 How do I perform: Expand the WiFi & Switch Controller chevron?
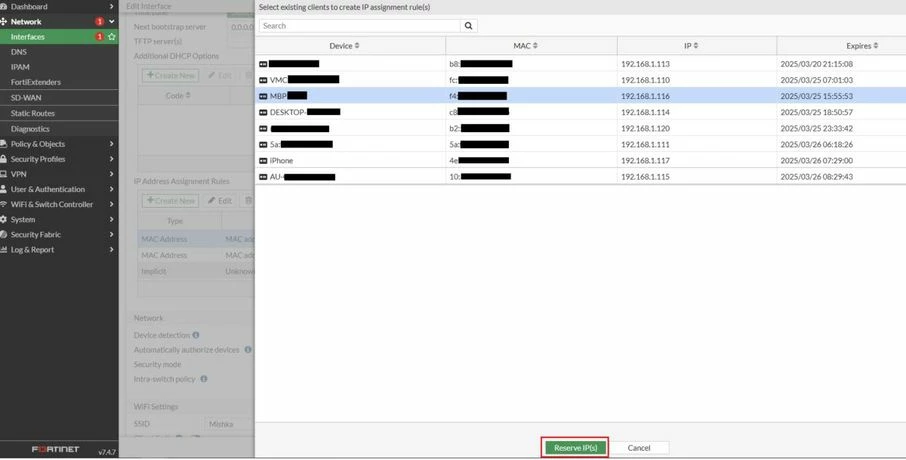(112, 204)
